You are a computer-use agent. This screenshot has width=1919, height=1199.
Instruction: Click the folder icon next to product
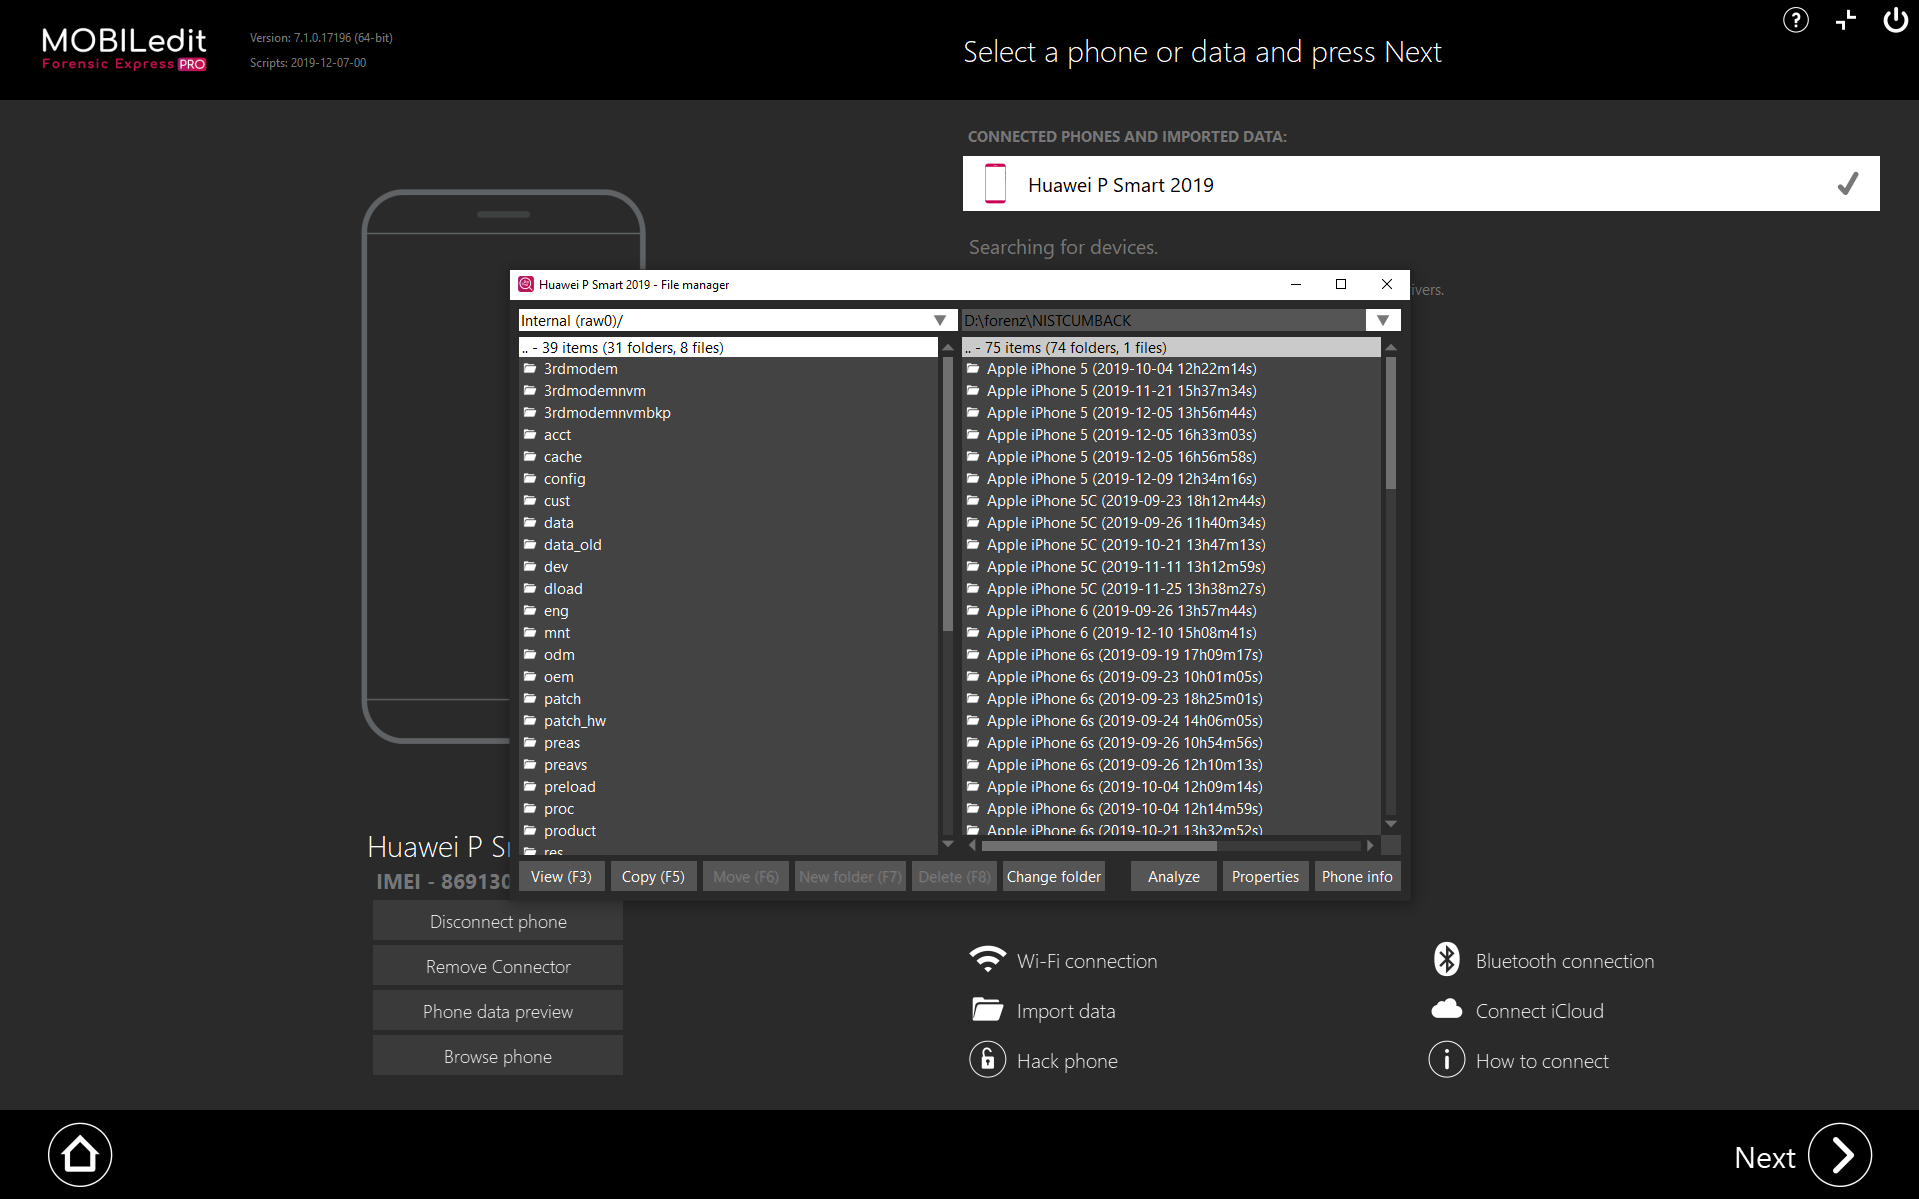[530, 831]
